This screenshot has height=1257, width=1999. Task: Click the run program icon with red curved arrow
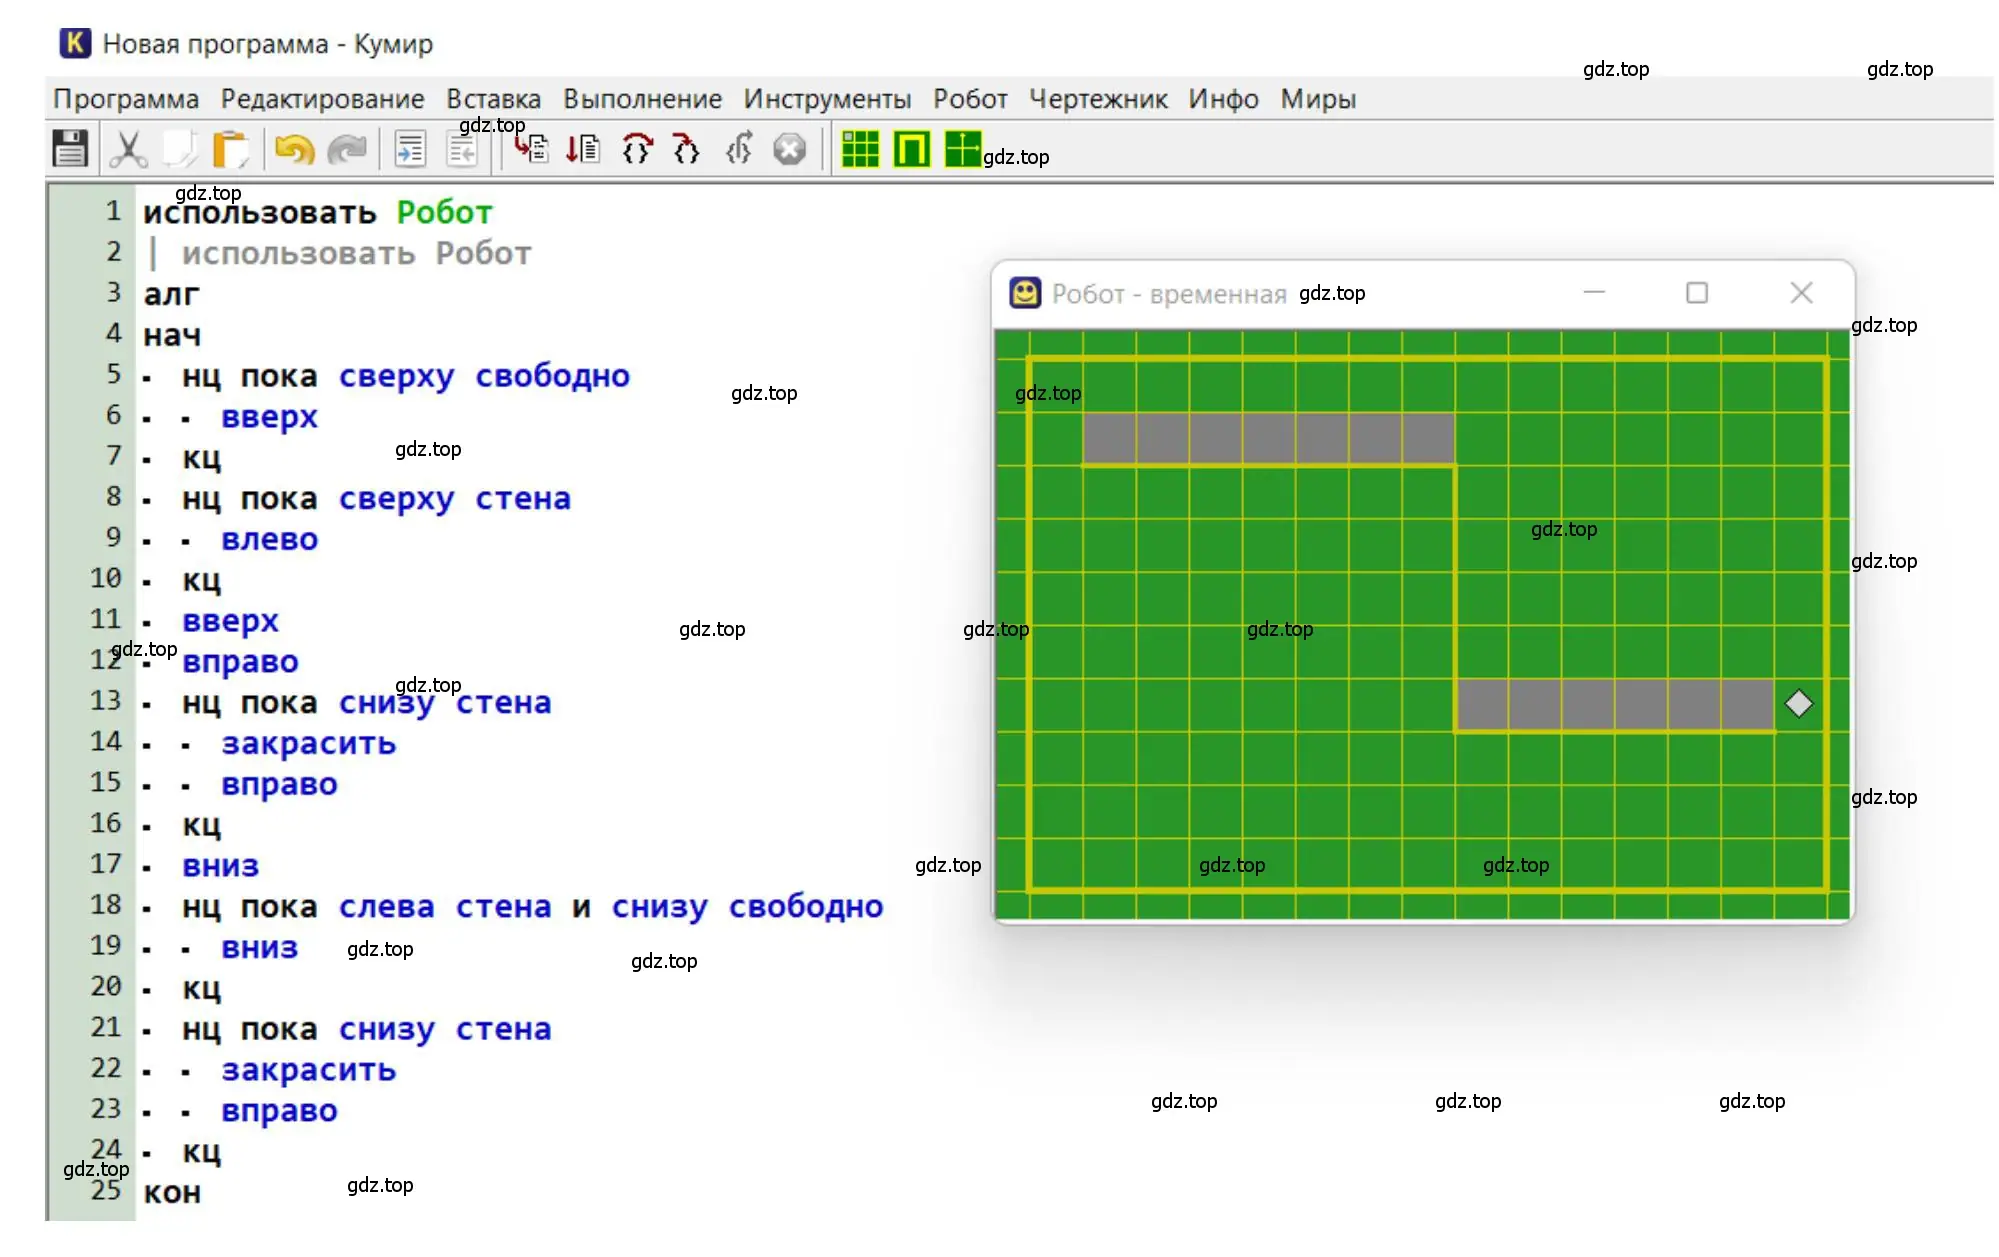point(531,149)
